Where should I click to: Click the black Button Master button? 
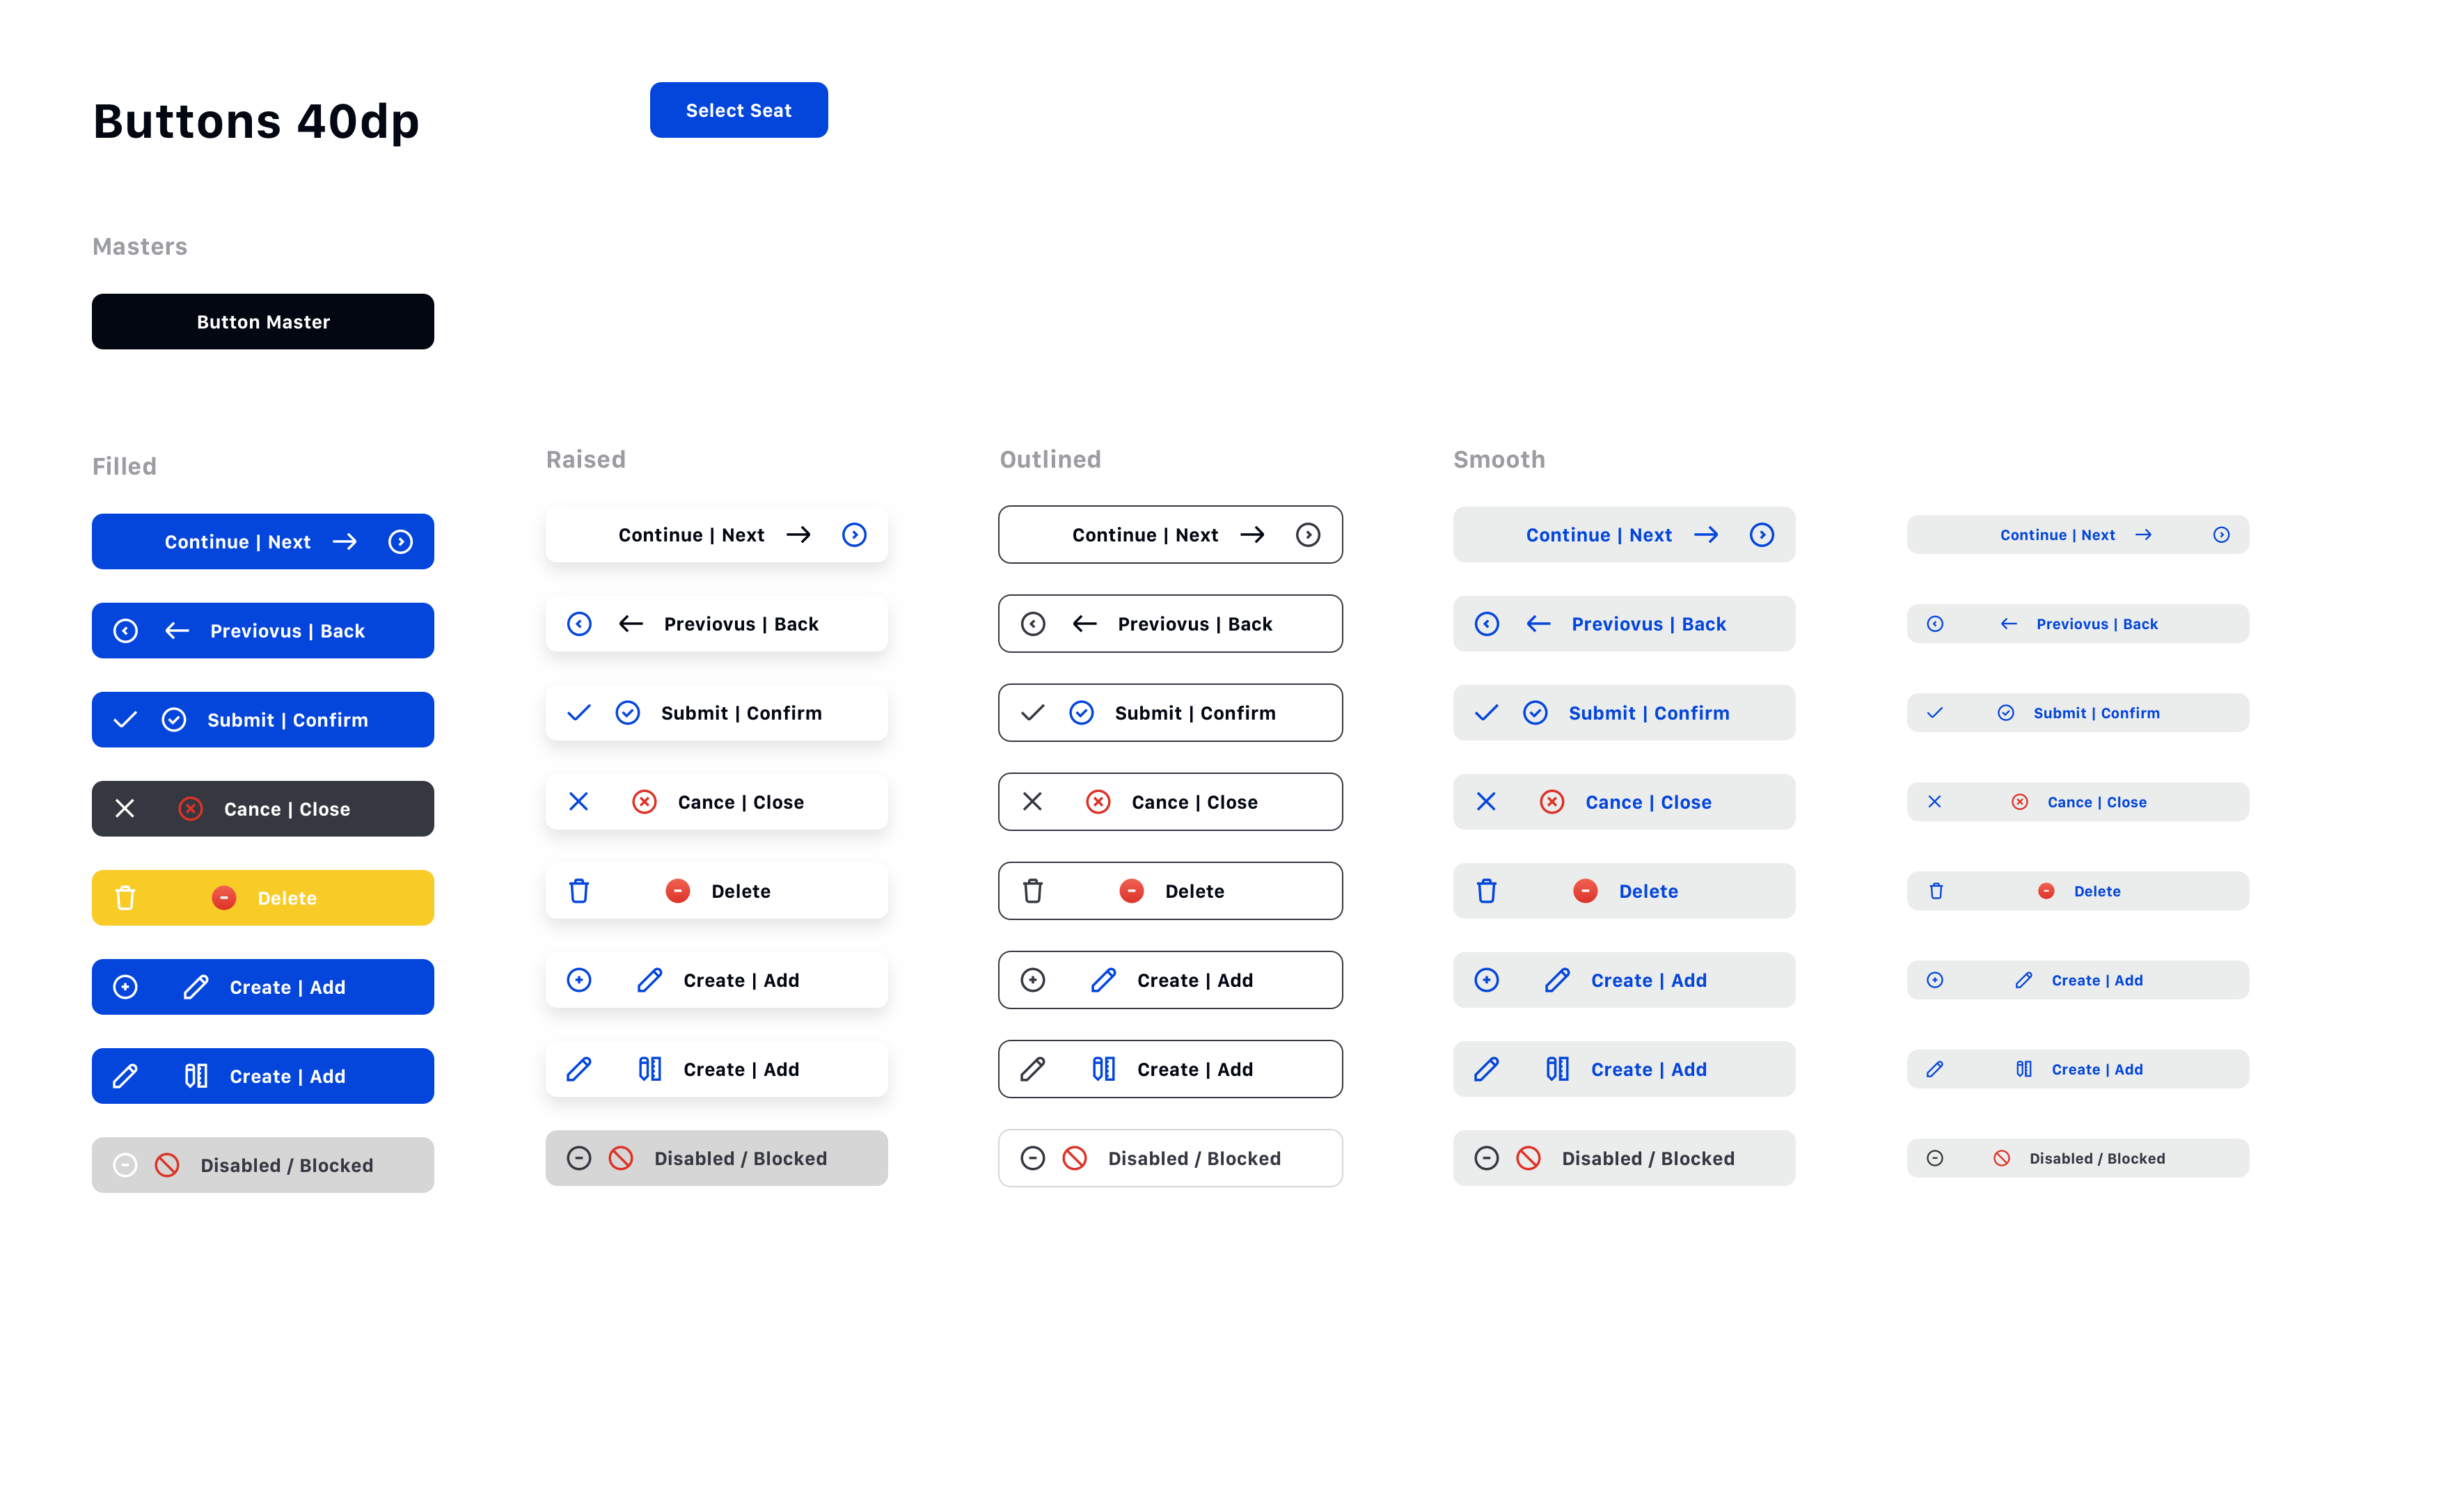(x=263, y=322)
